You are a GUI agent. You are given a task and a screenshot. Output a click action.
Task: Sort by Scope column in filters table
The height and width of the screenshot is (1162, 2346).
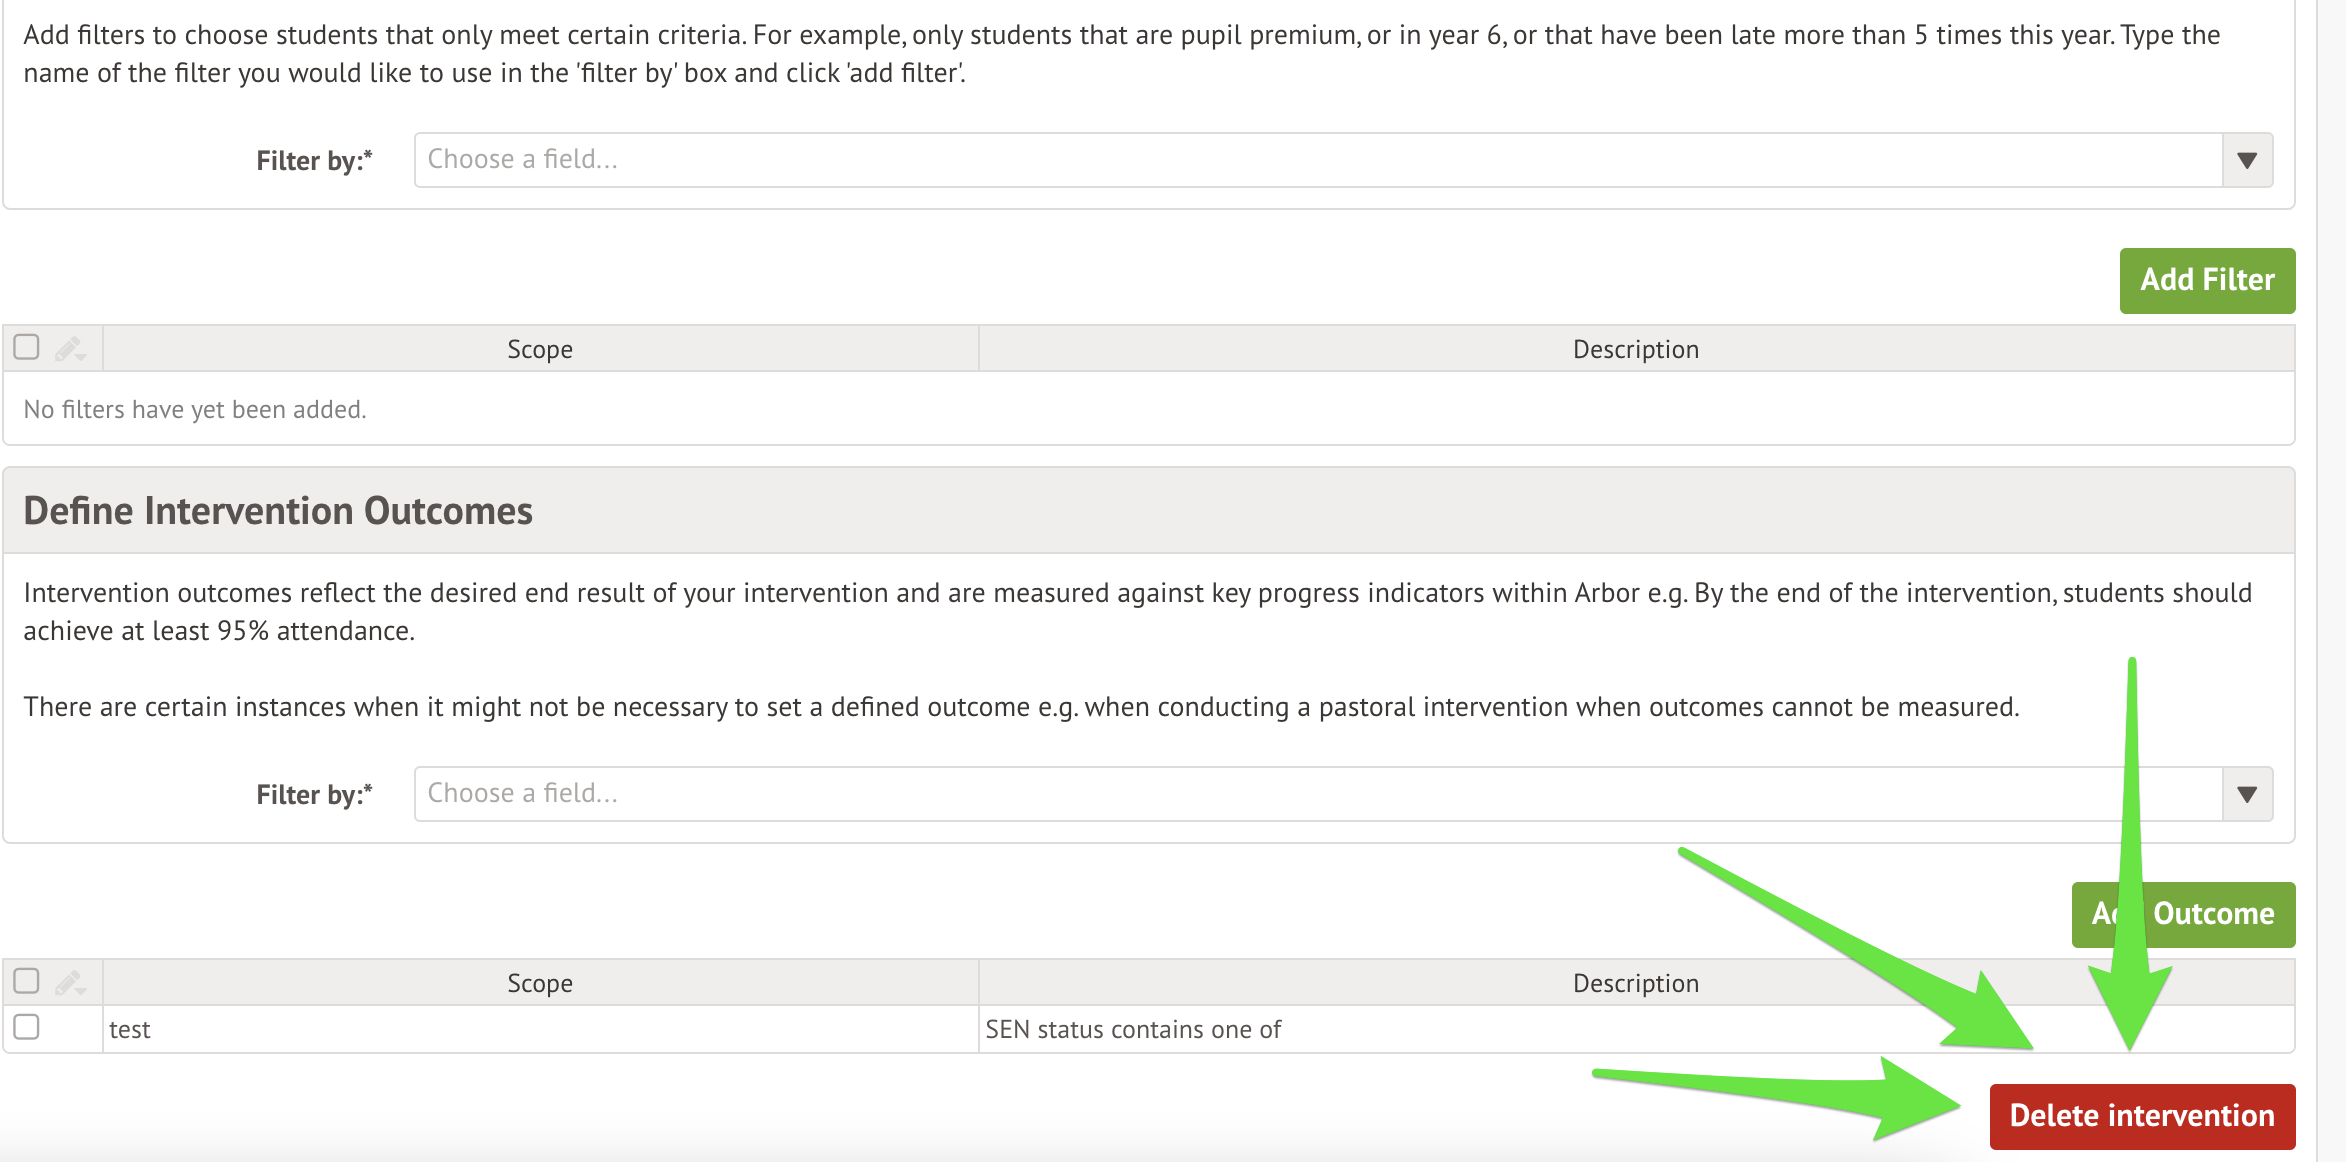point(540,349)
